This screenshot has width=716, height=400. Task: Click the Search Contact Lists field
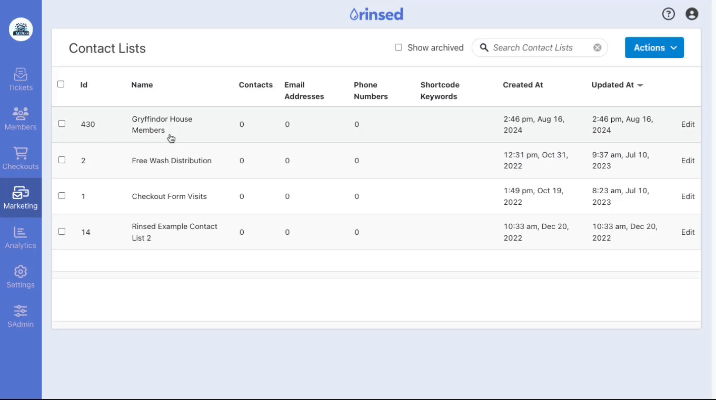coord(537,48)
